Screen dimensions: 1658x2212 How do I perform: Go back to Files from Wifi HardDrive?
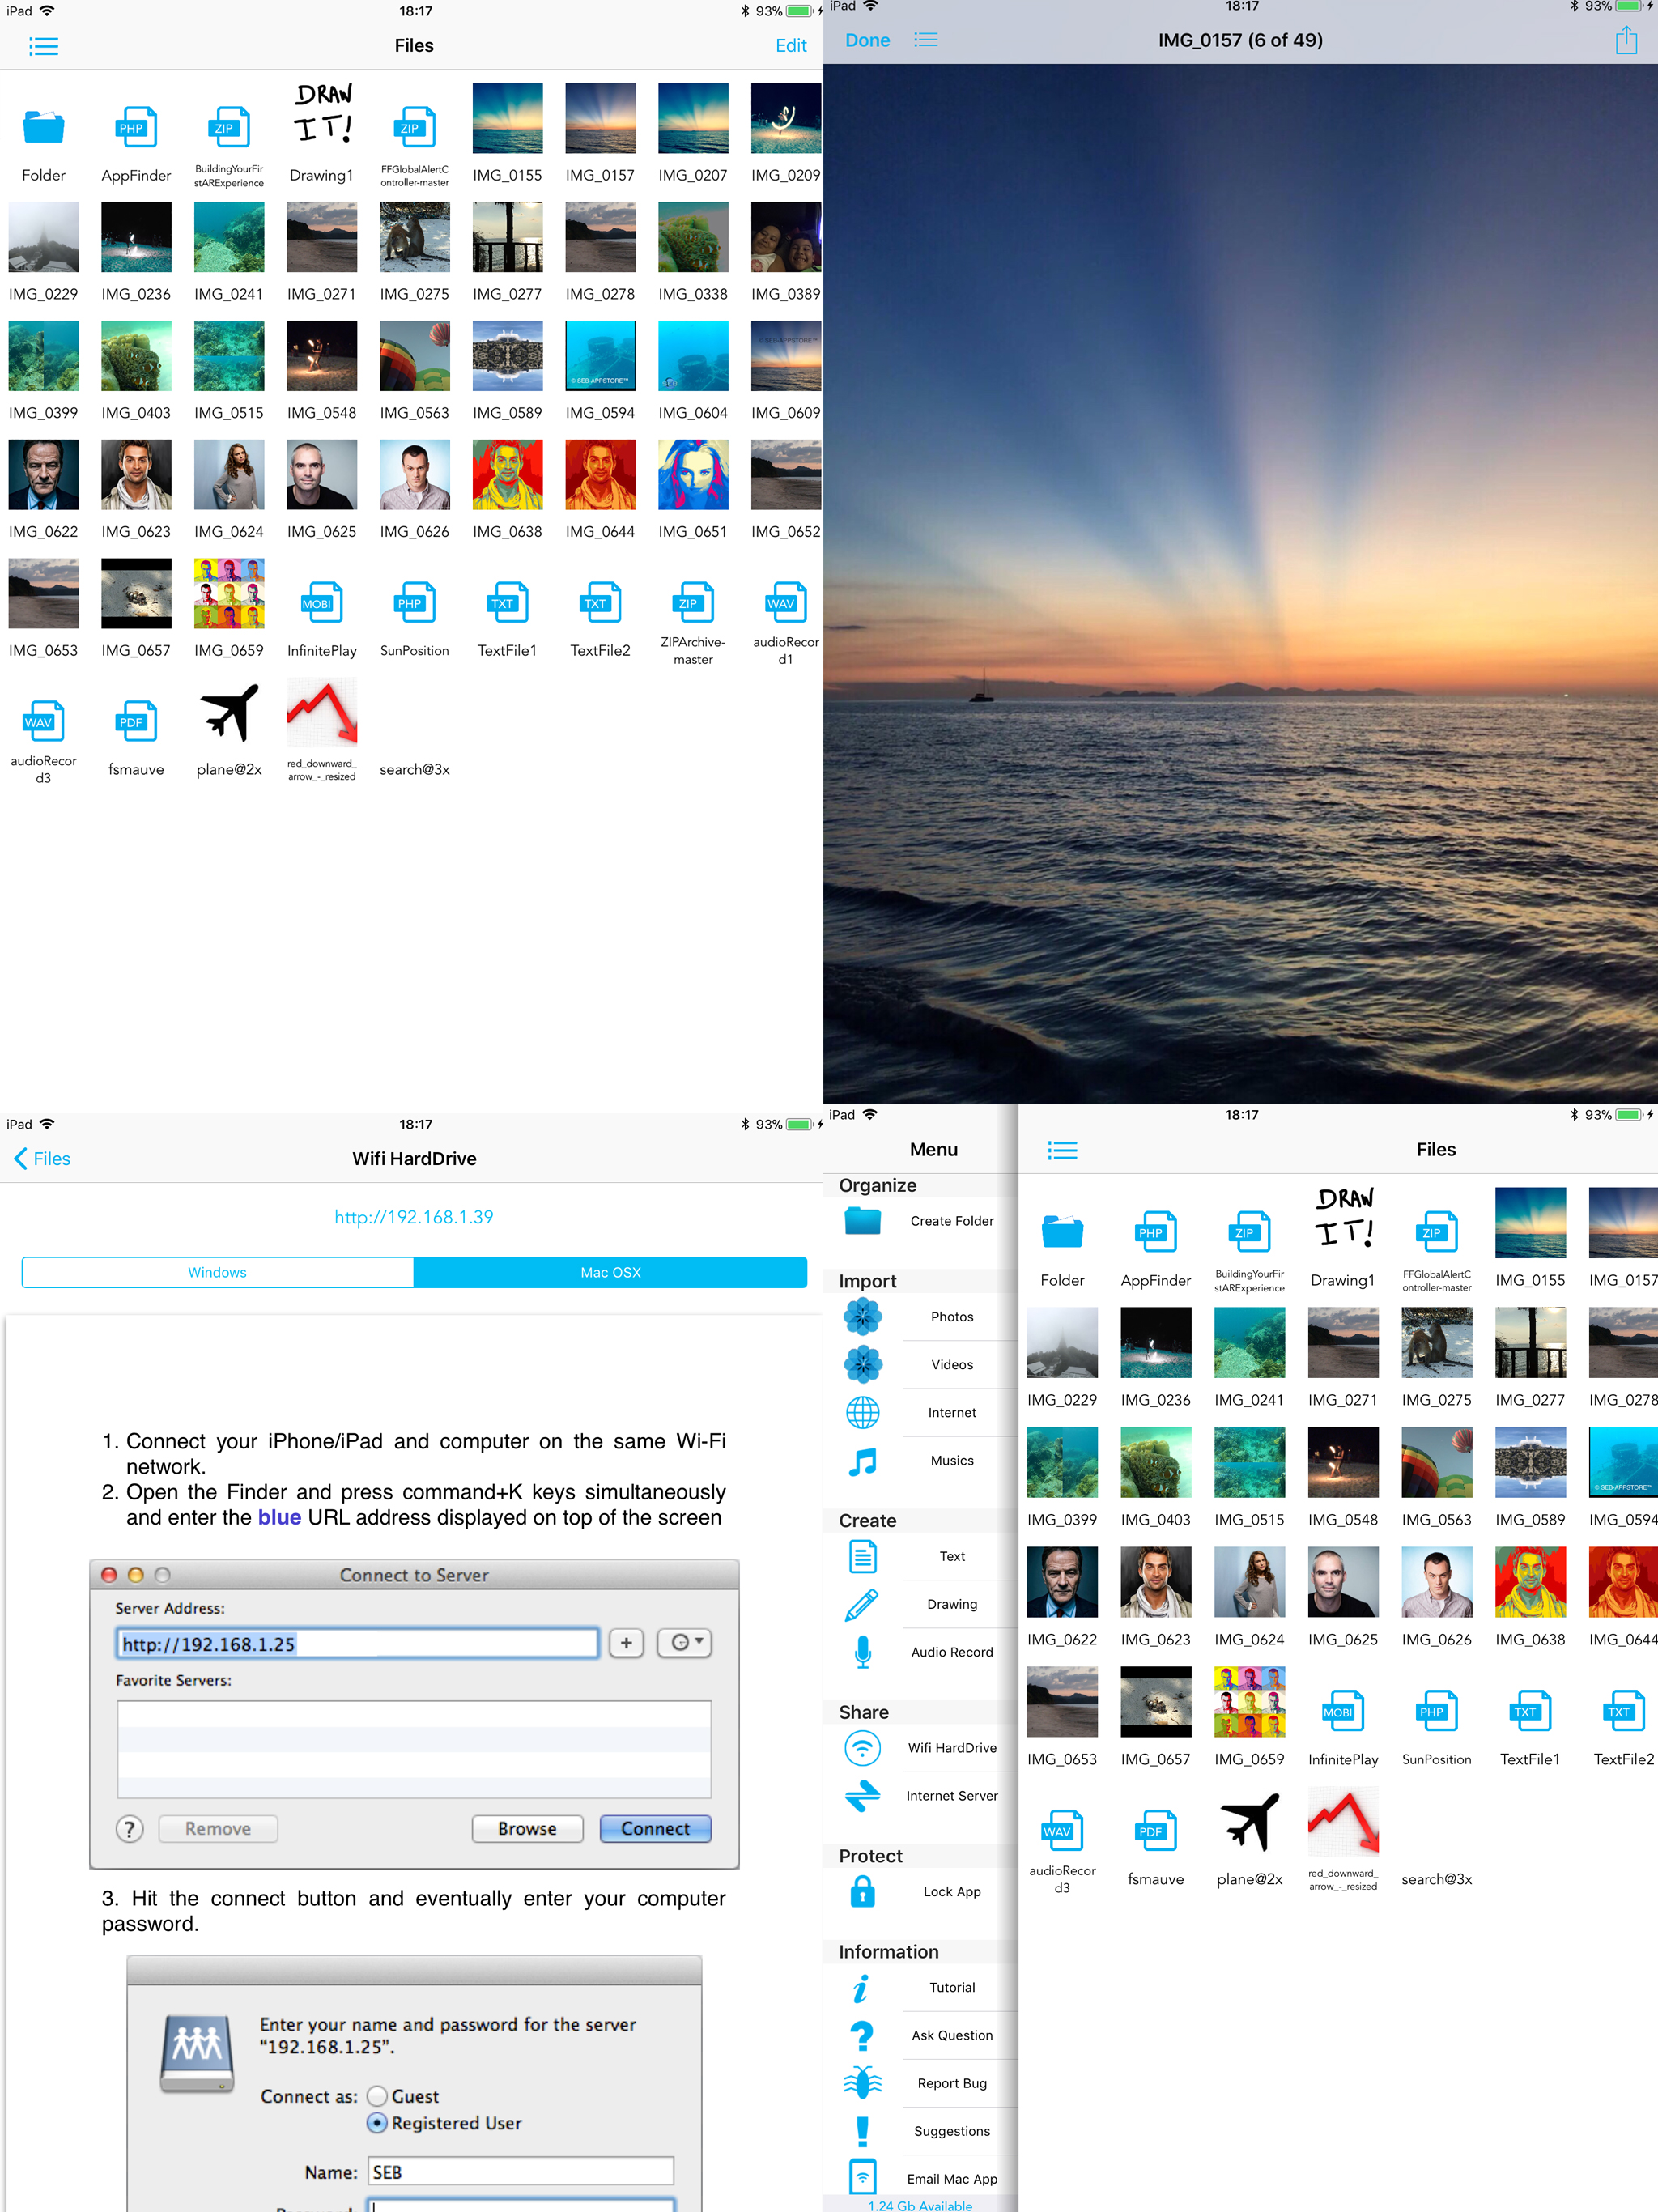tap(42, 1159)
